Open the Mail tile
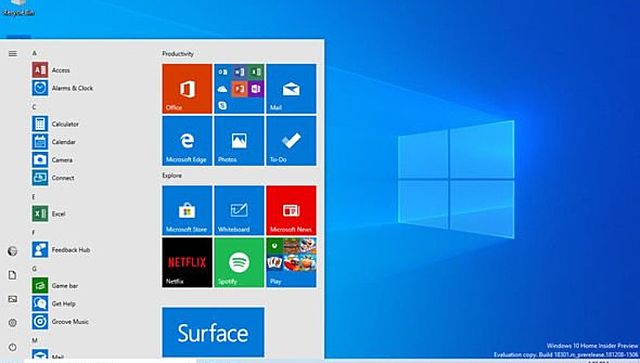640x363 pixels. point(291,89)
